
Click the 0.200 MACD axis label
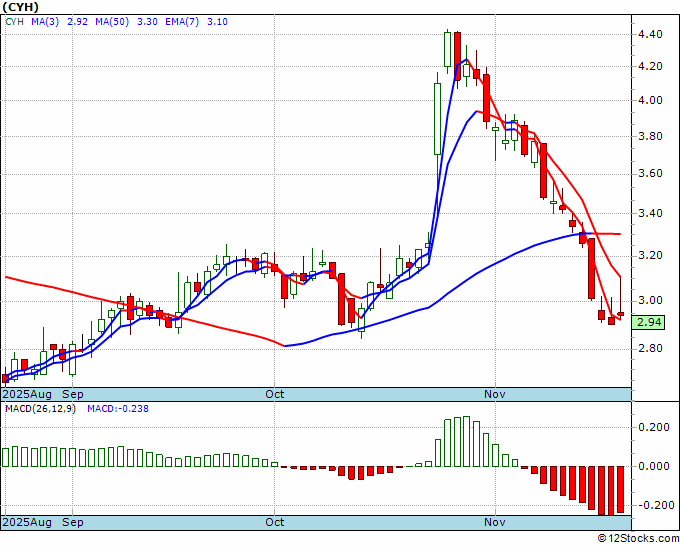coord(654,428)
